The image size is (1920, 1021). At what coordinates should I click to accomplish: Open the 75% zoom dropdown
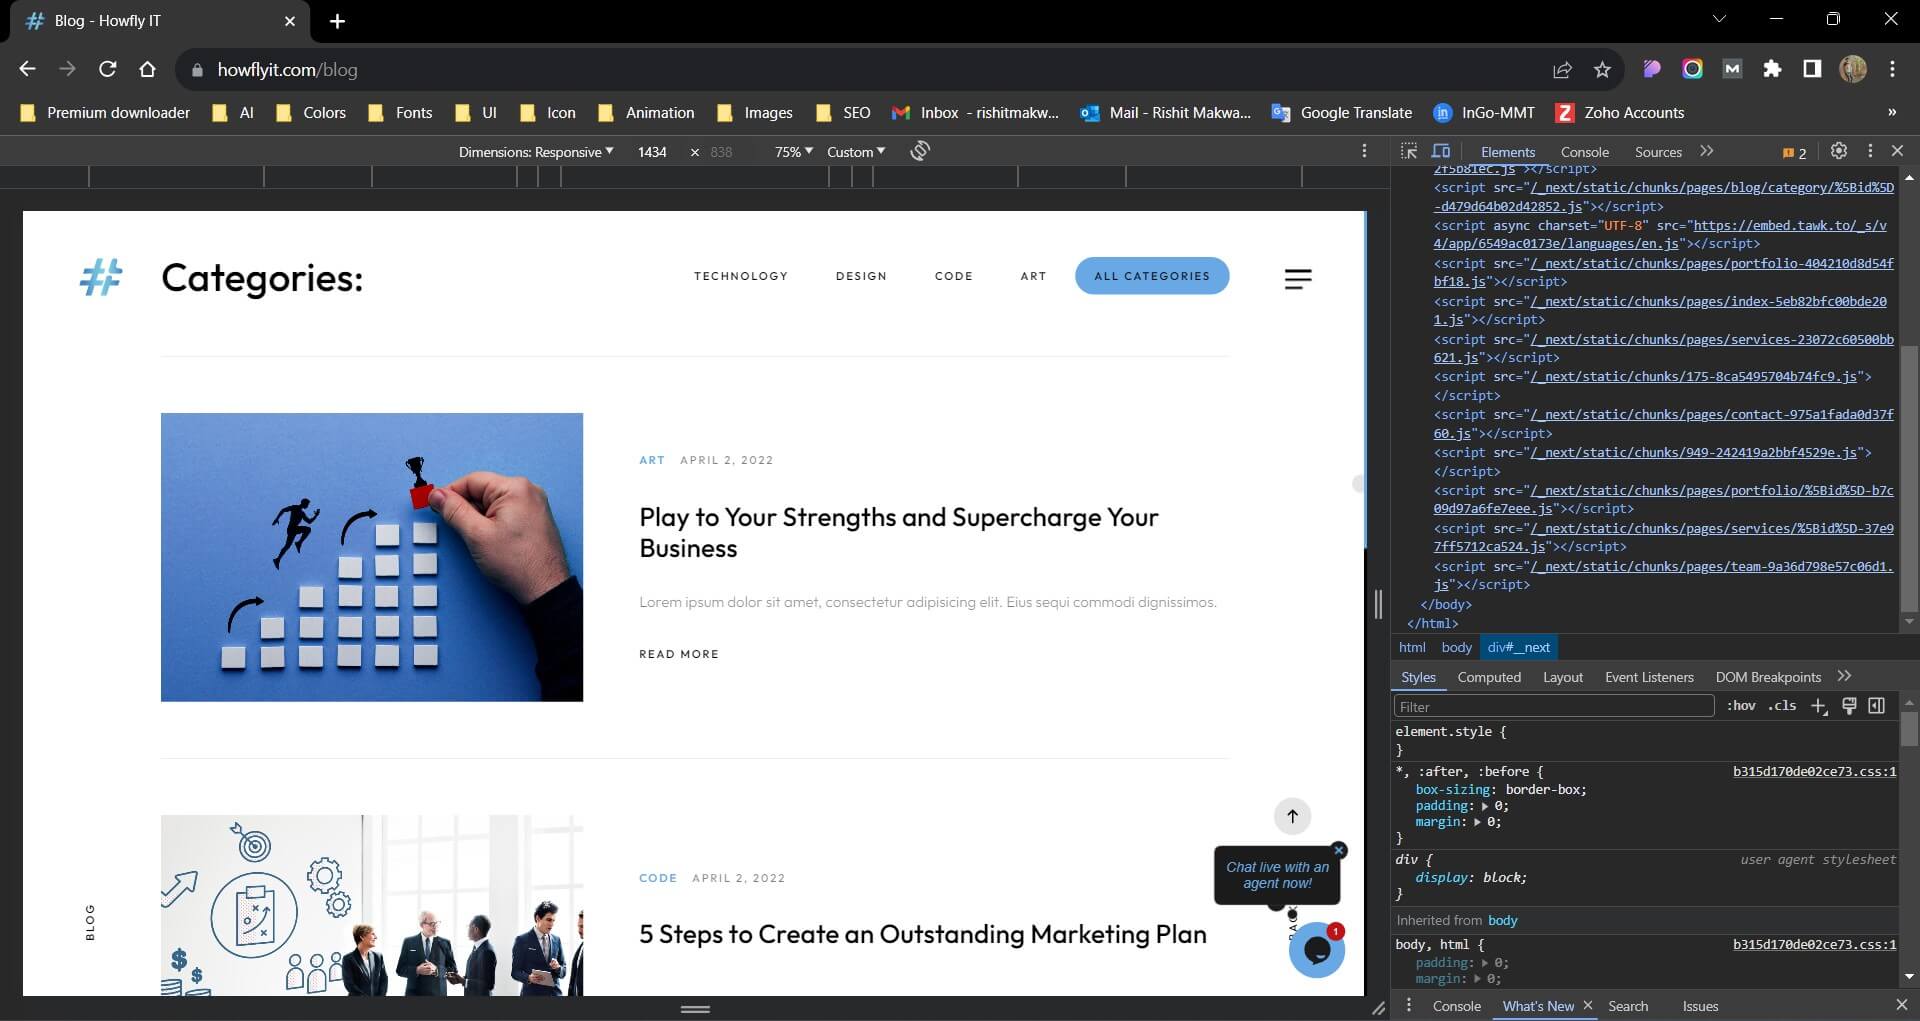(x=793, y=152)
